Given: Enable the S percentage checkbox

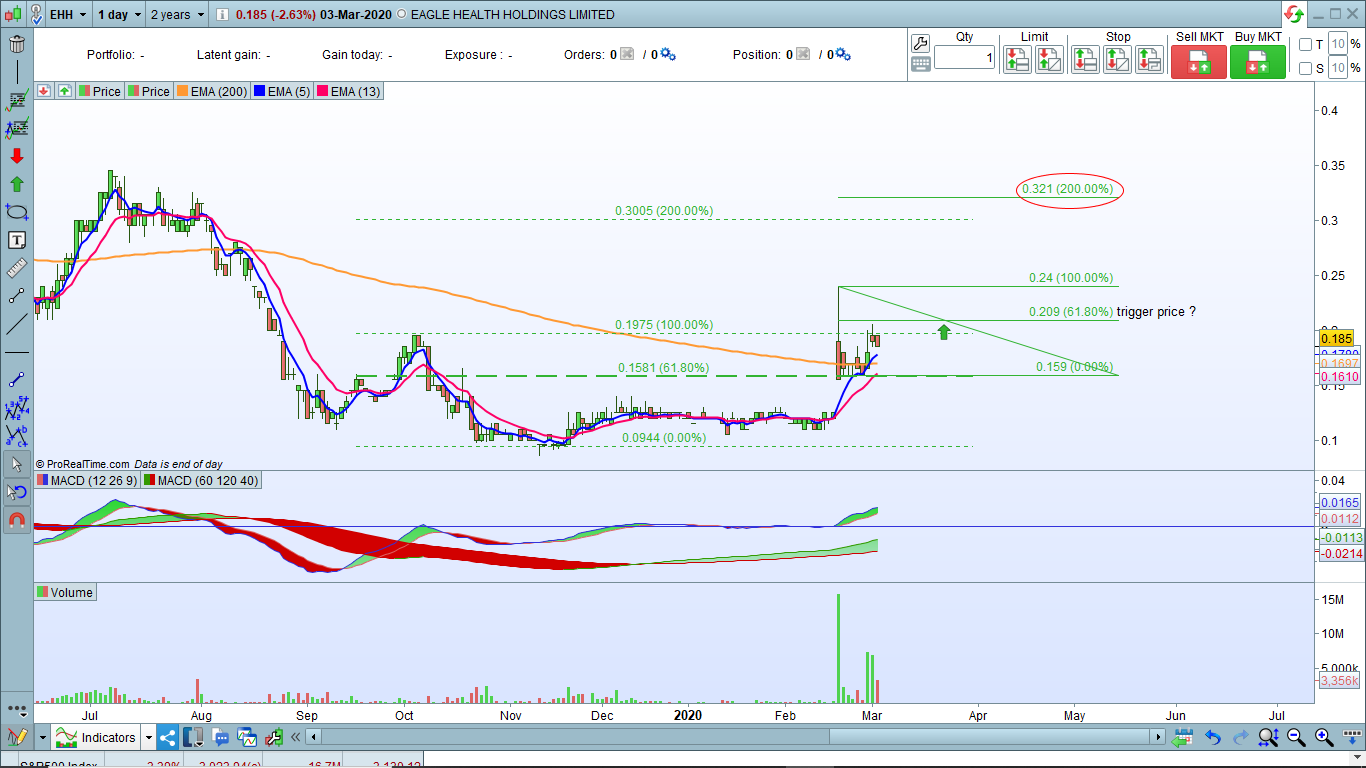Looking at the screenshot, I should [1306, 69].
